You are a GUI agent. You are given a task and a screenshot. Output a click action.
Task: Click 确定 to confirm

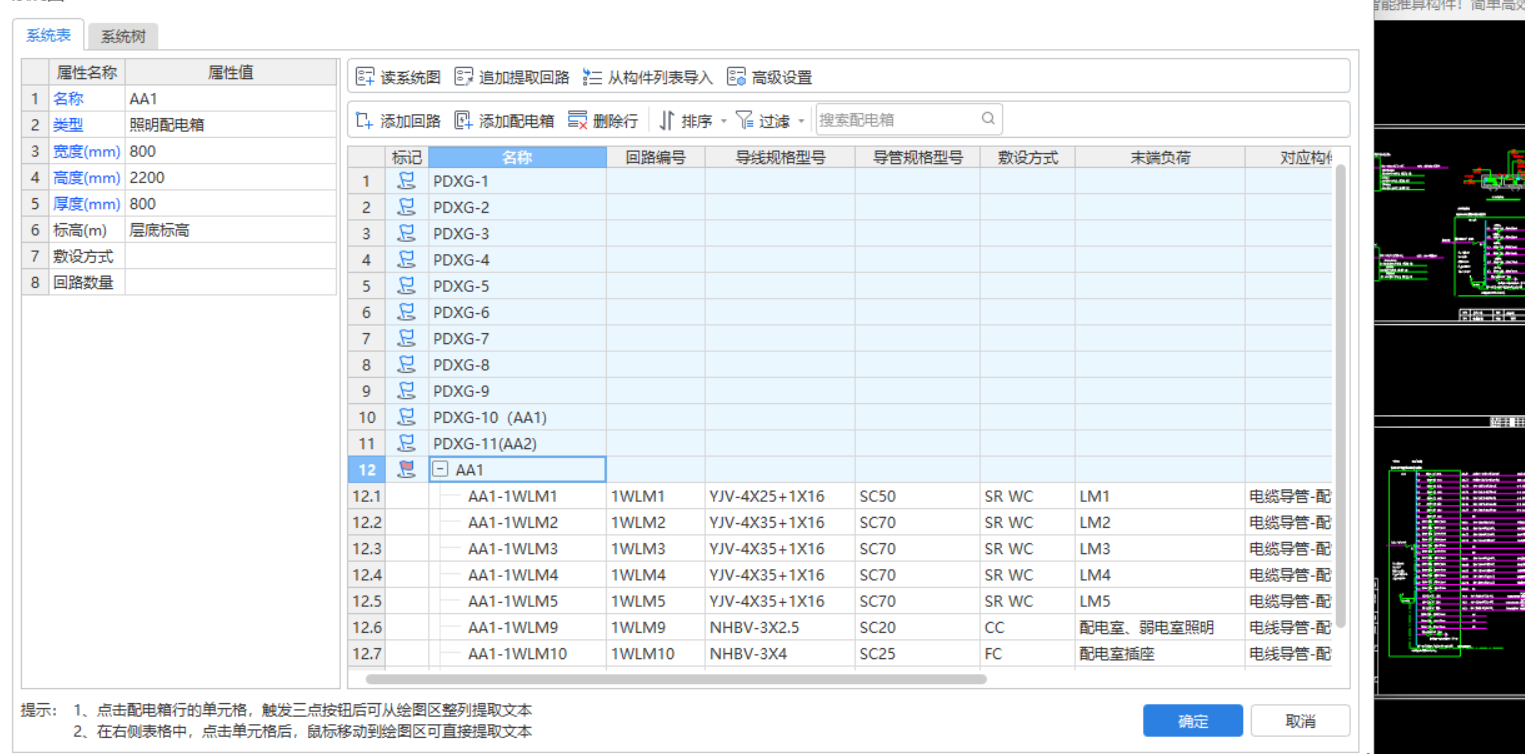coord(1193,721)
